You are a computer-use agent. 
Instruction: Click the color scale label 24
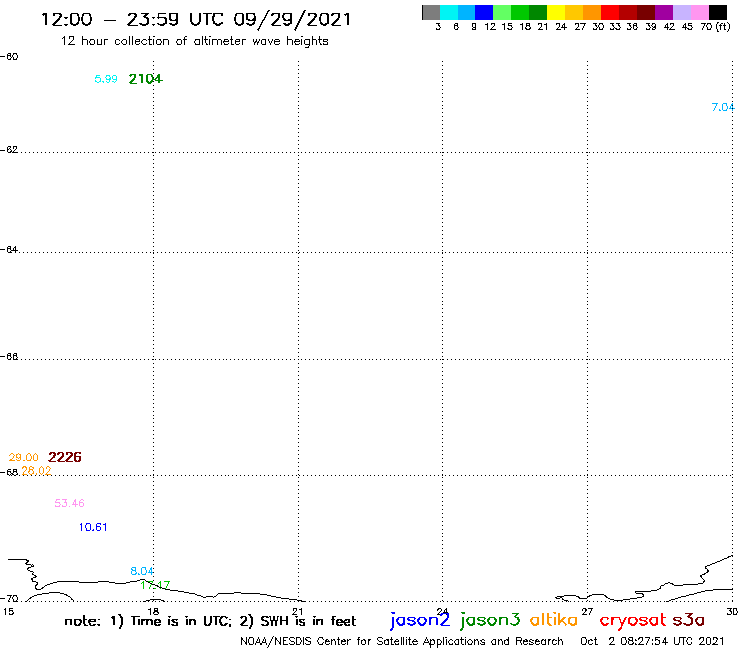(x=561, y=27)
